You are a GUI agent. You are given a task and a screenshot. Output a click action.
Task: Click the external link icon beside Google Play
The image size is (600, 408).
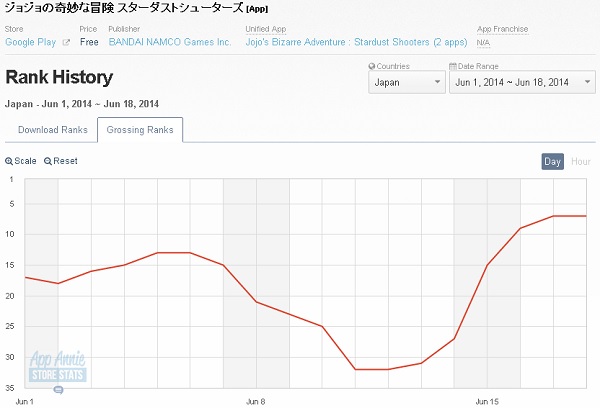pyautogui.click(x=66, y=43)
